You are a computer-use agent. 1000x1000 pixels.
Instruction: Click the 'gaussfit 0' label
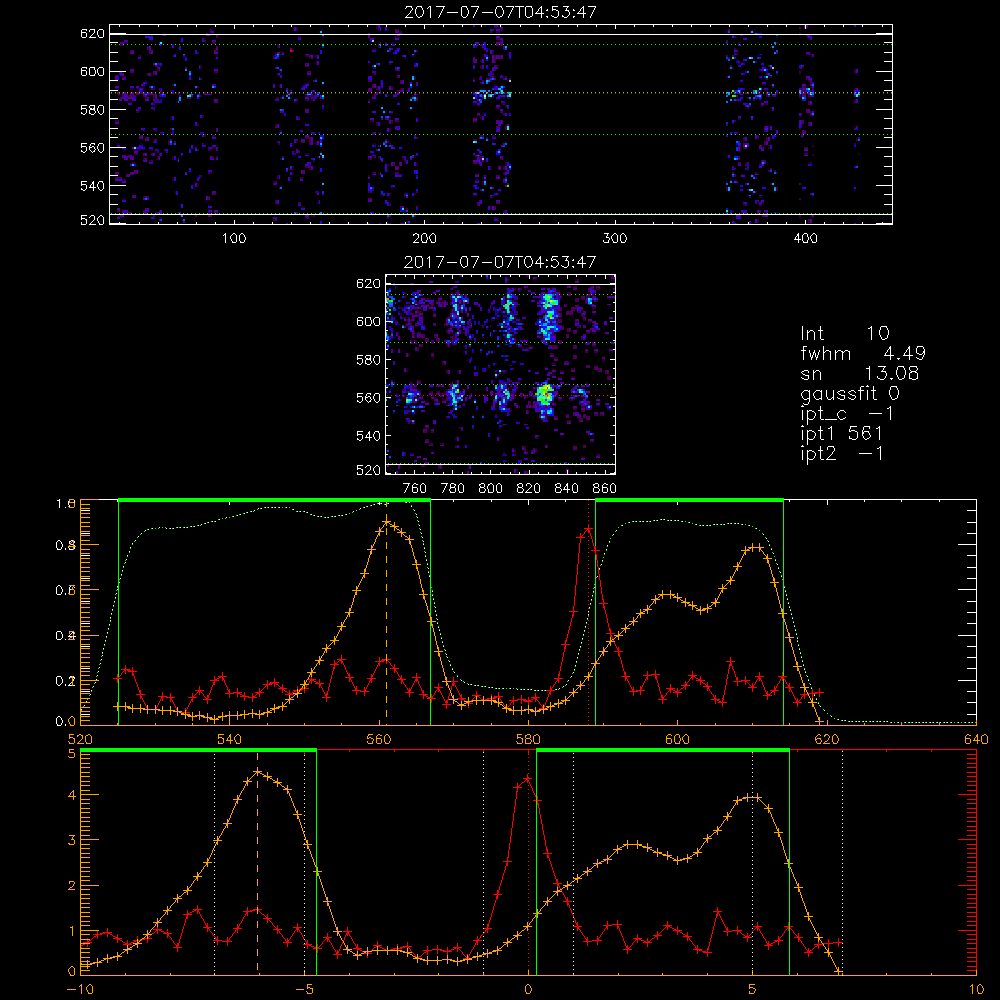[x=849, y=393]
